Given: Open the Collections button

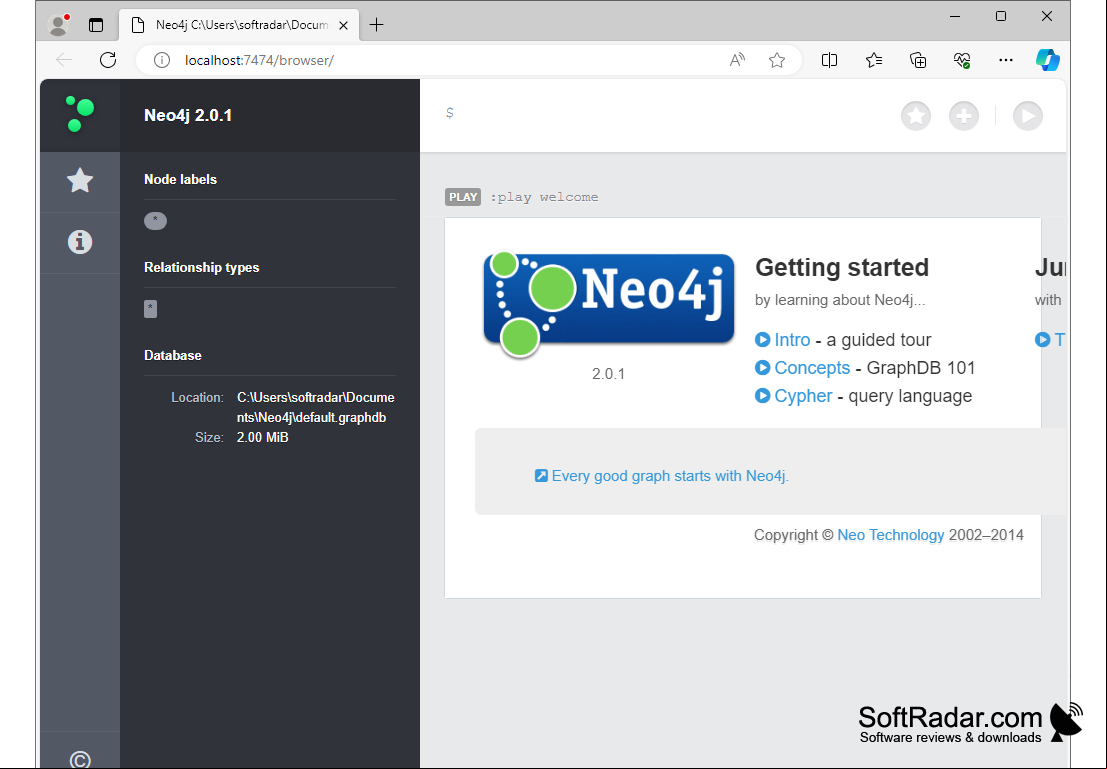Looking at the screenshot, I should (x=918, y=60).
